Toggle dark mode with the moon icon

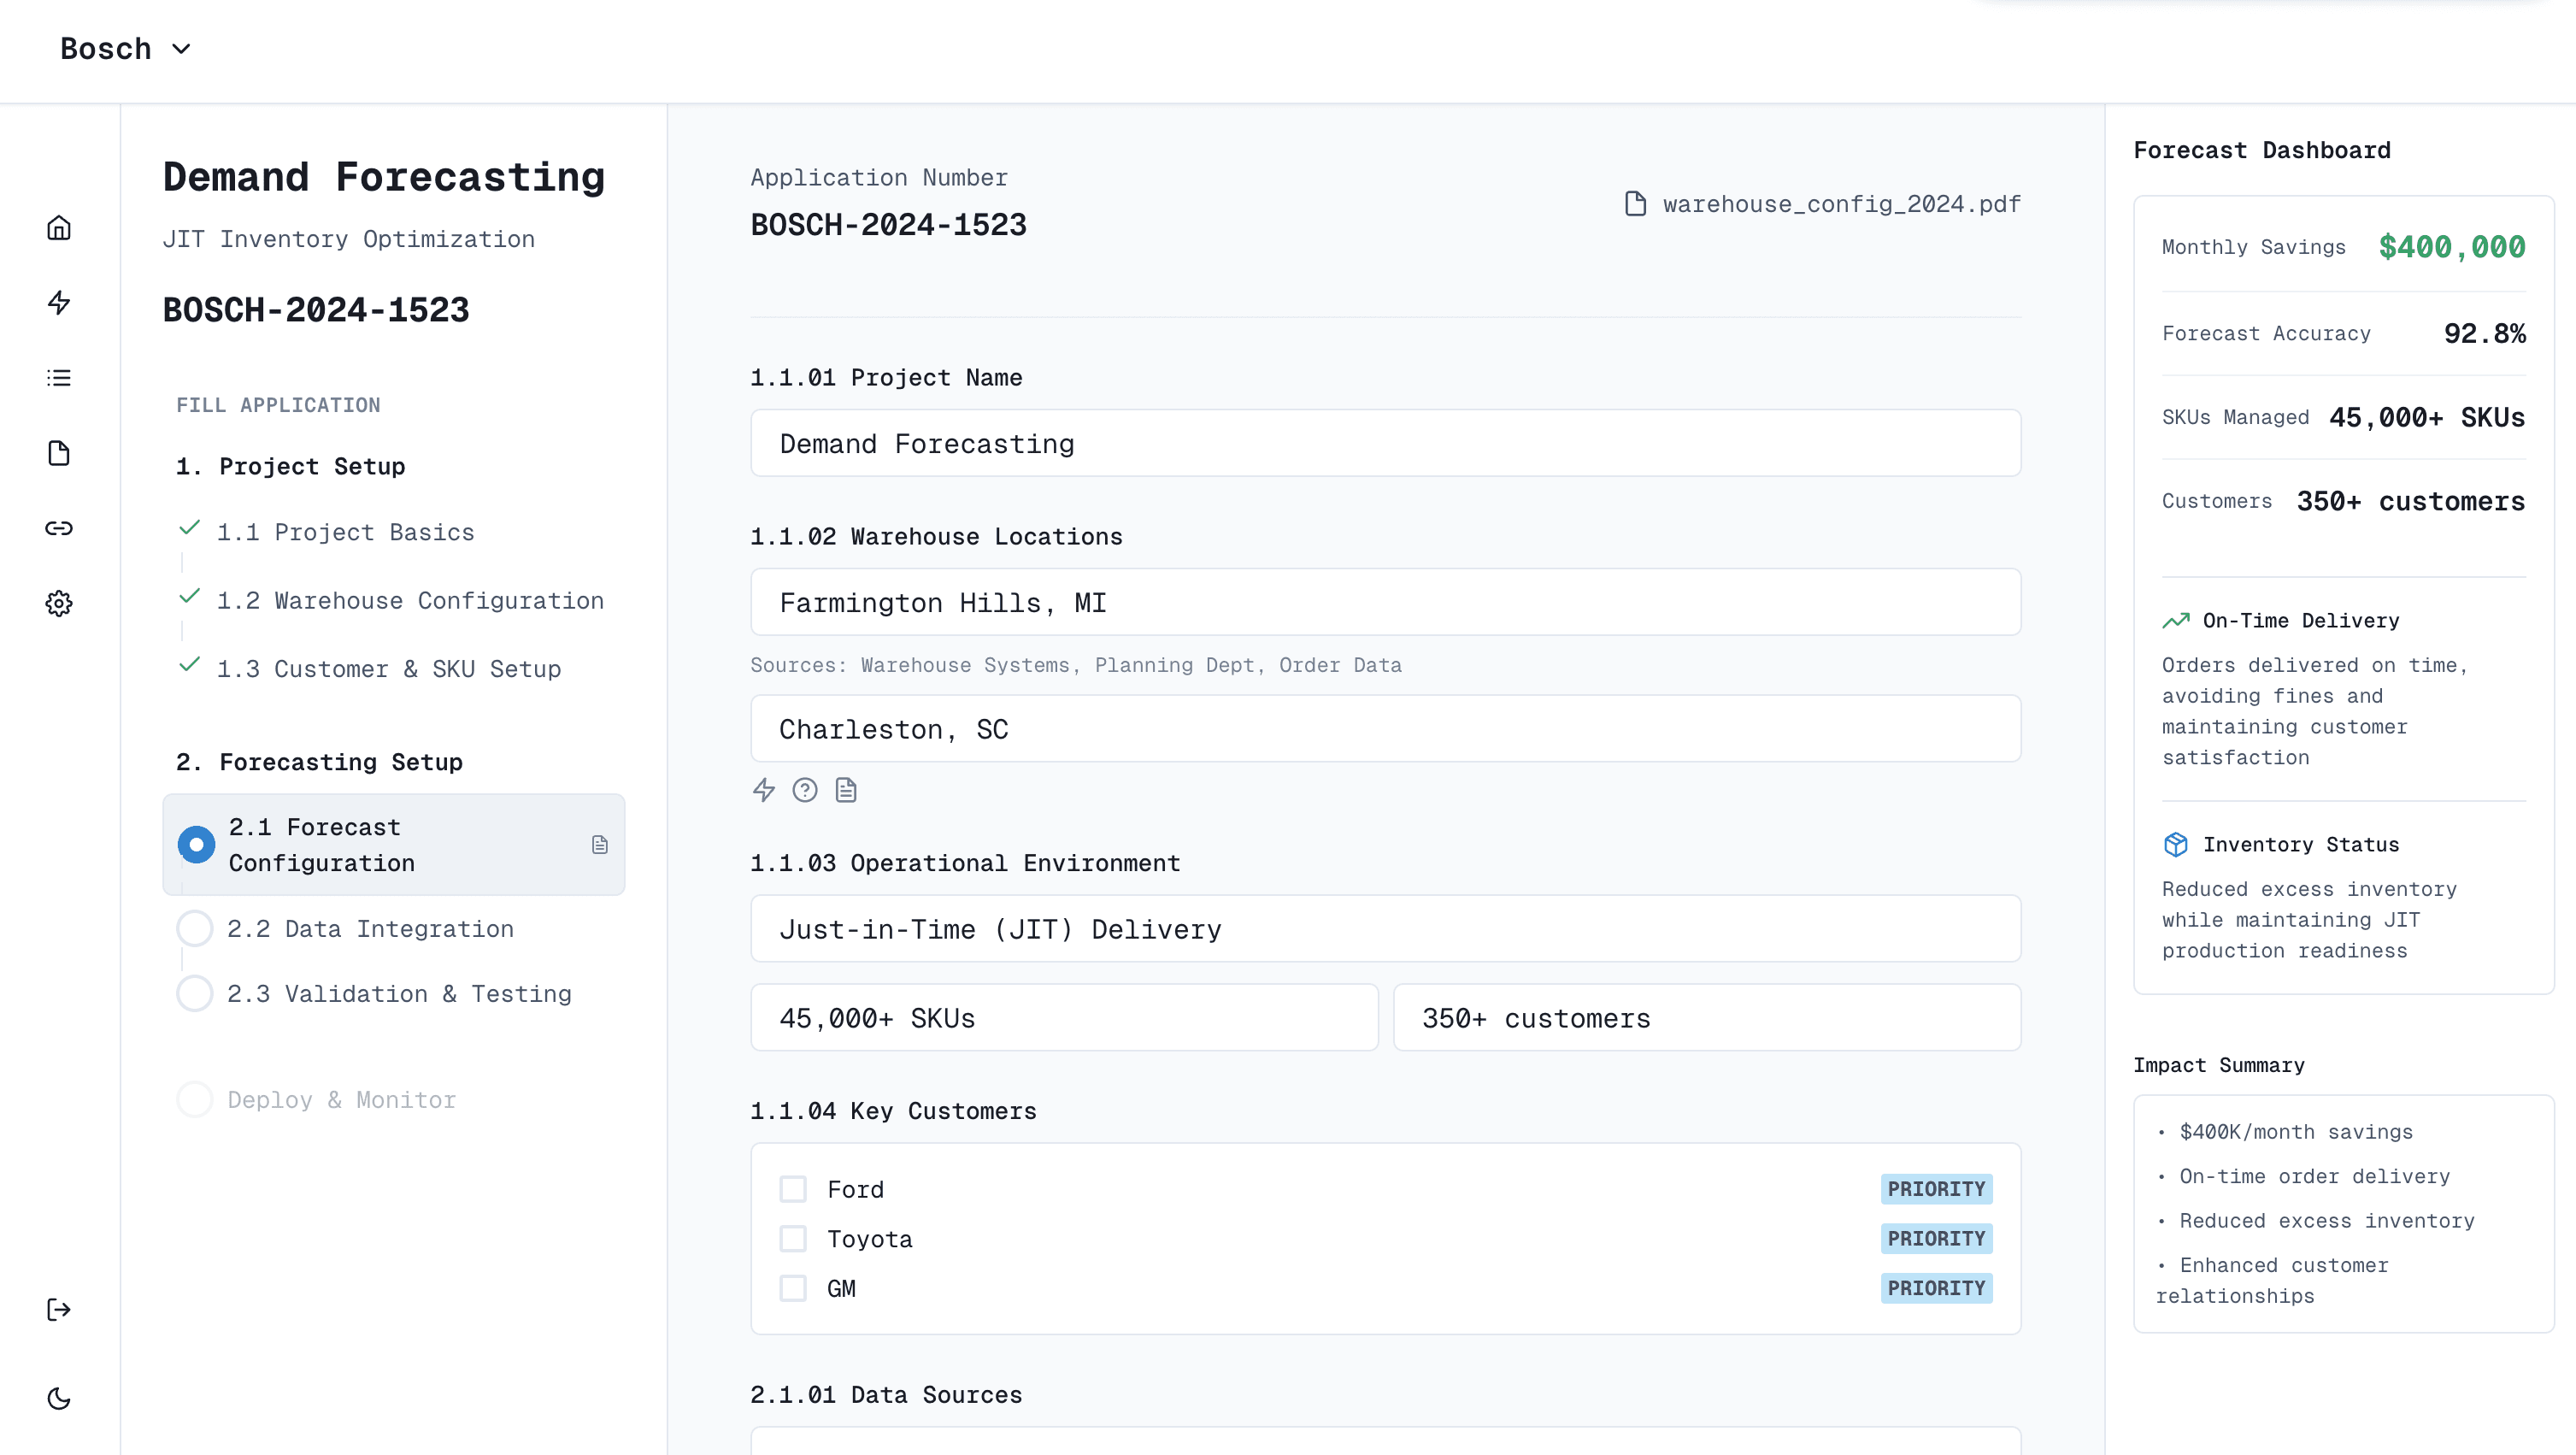[59, 1399]
